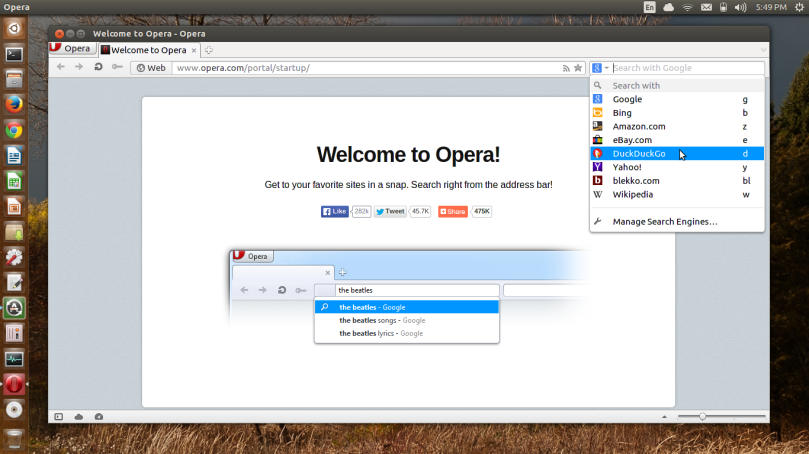Select Wikipedia search engine
The image size is (809, 454).
(x=677, y=194)
